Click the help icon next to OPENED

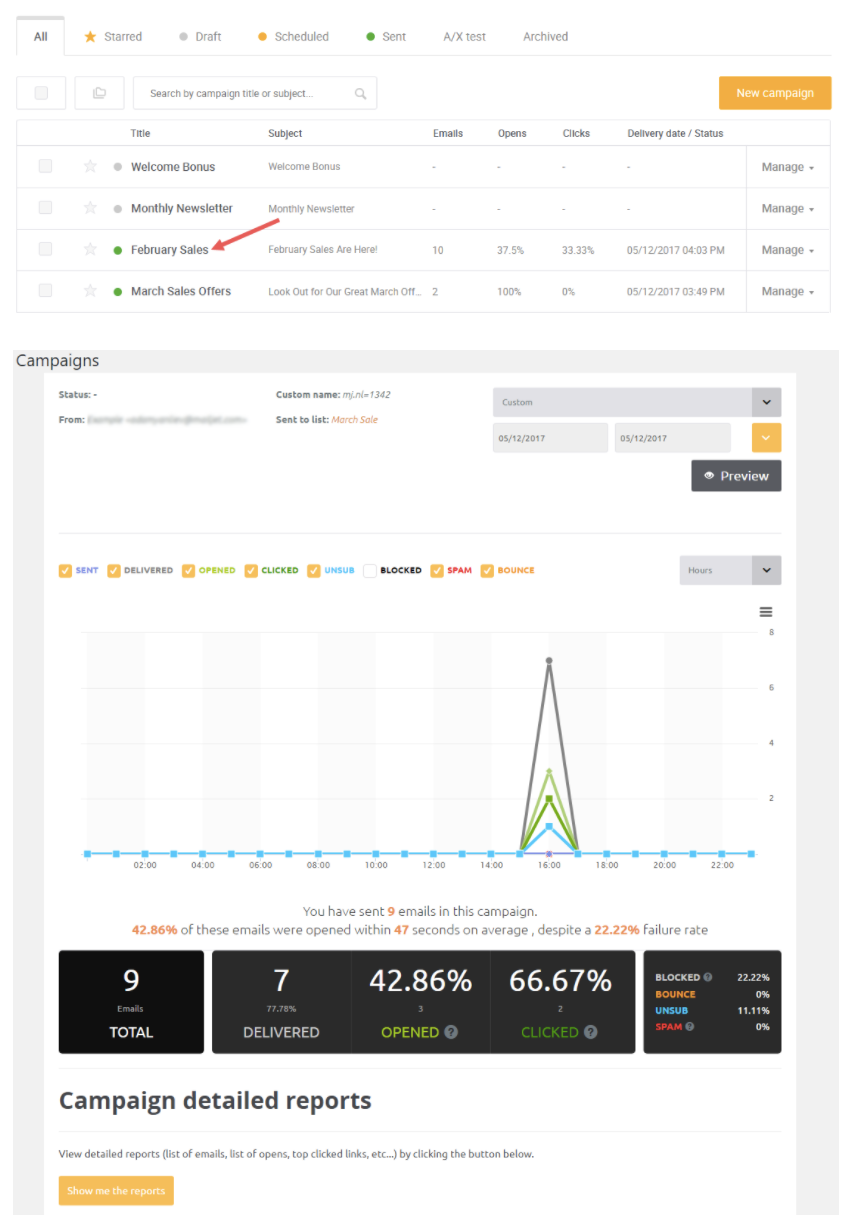pyautogui.click(x=451, y=1032)
